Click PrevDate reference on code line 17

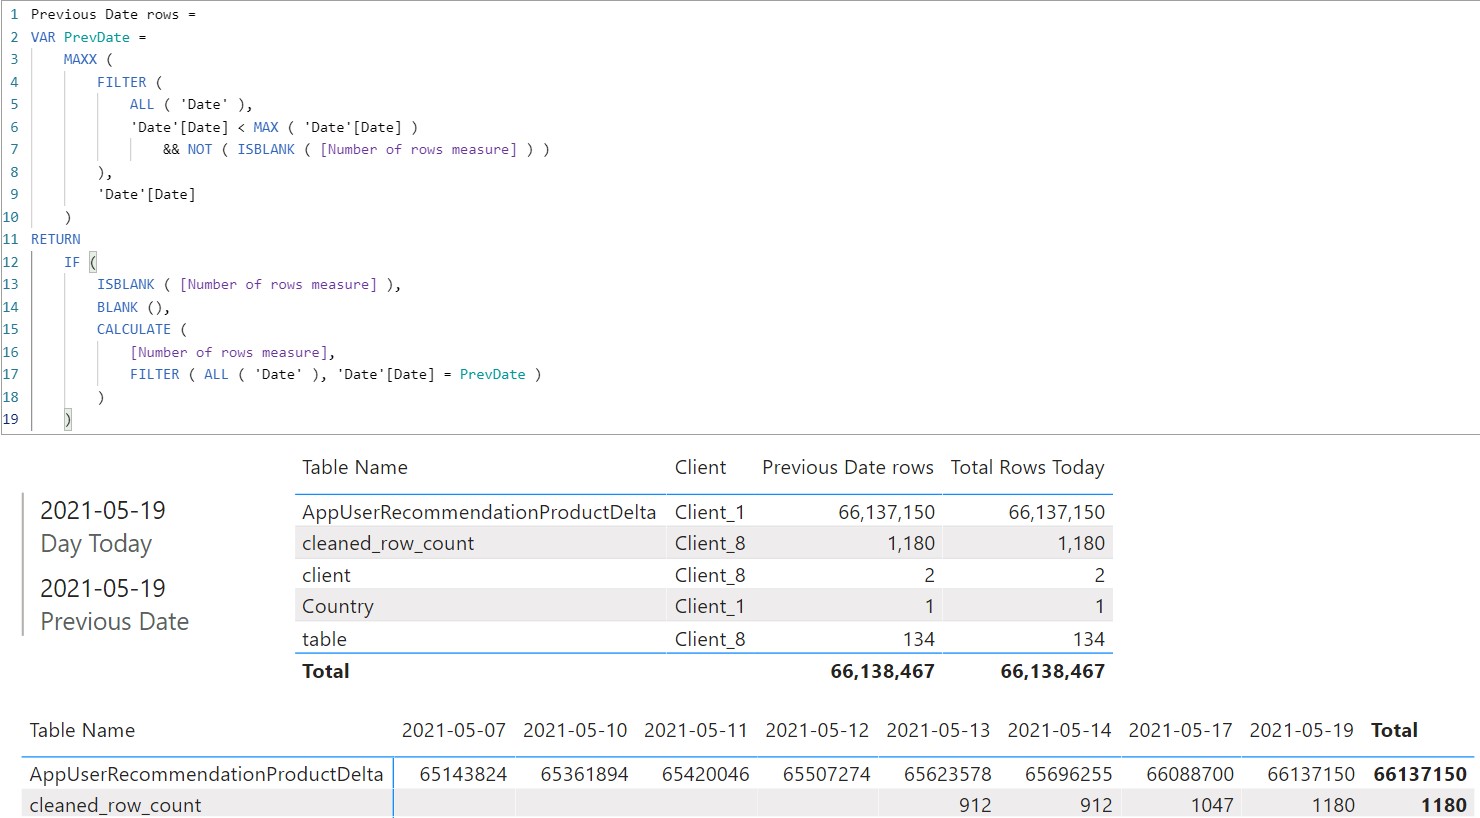click(x=492, y=374)
